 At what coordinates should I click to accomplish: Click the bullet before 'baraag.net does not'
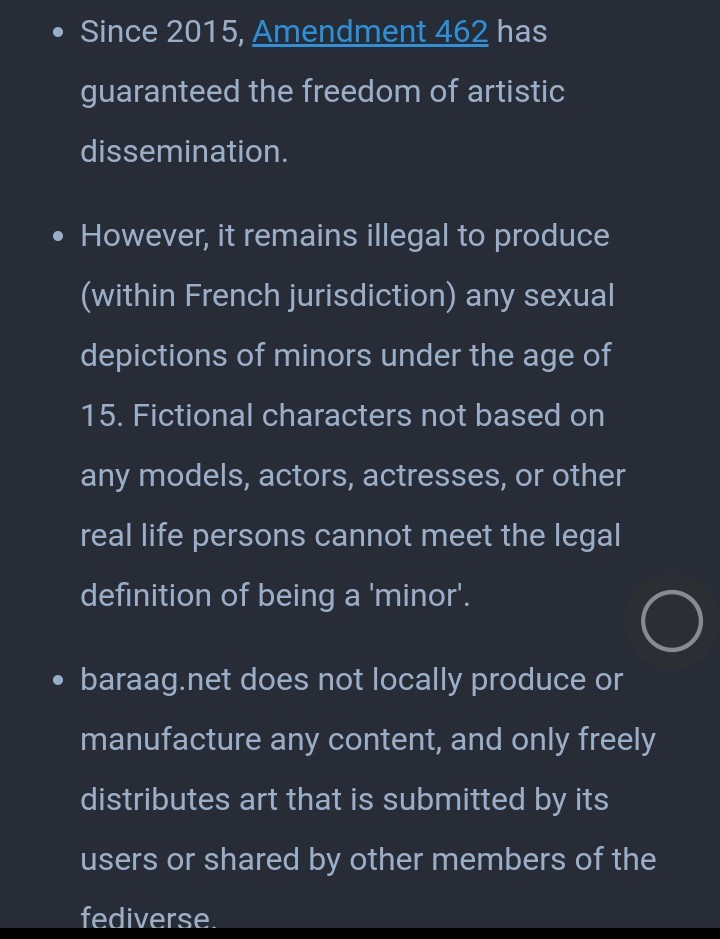[58, 680]
